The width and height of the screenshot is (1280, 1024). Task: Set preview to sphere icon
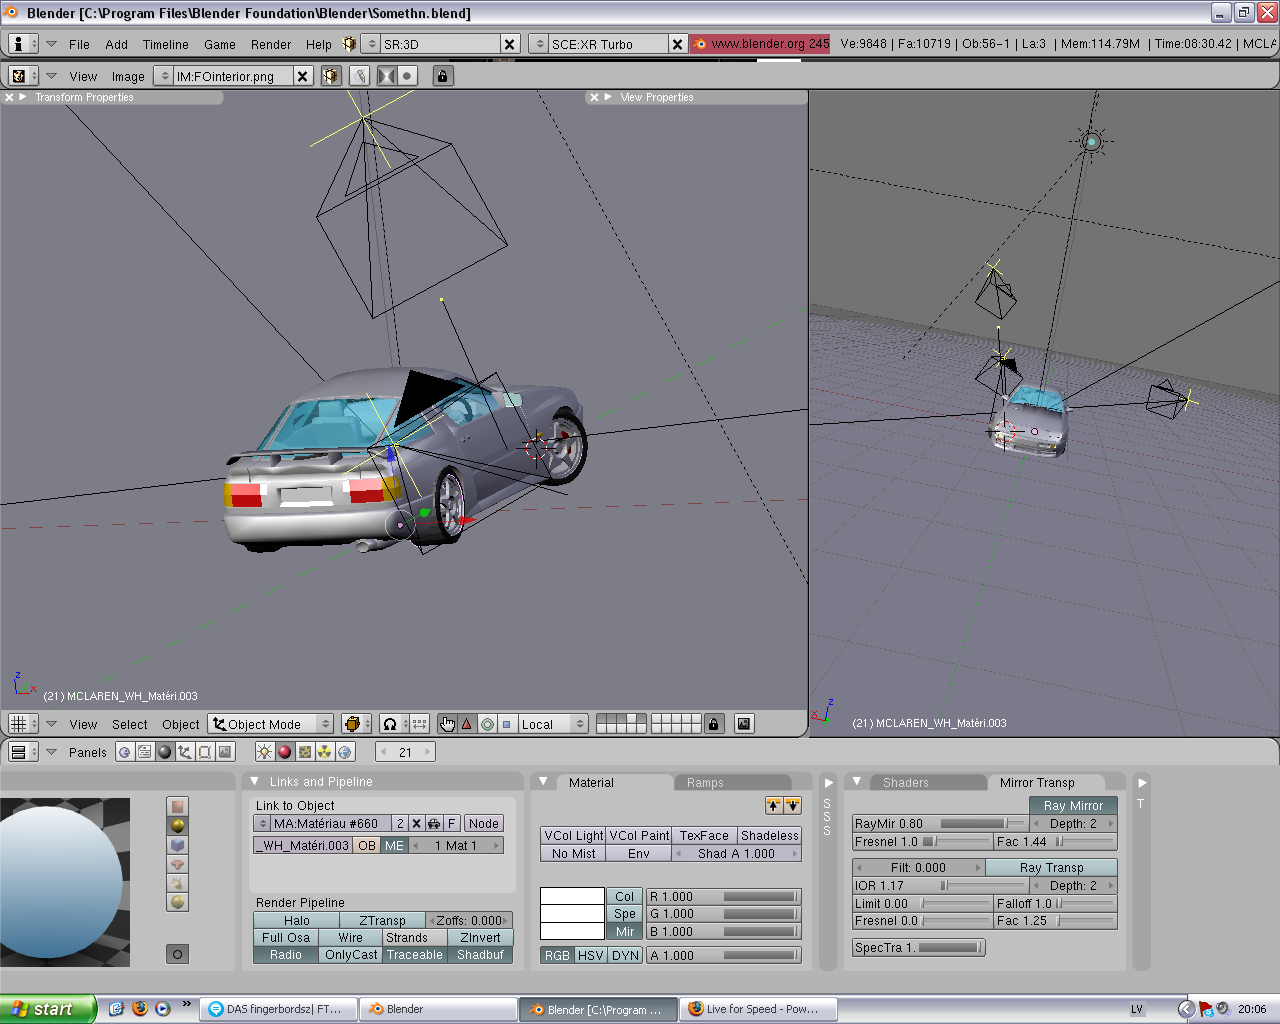[x=178, y=825]
